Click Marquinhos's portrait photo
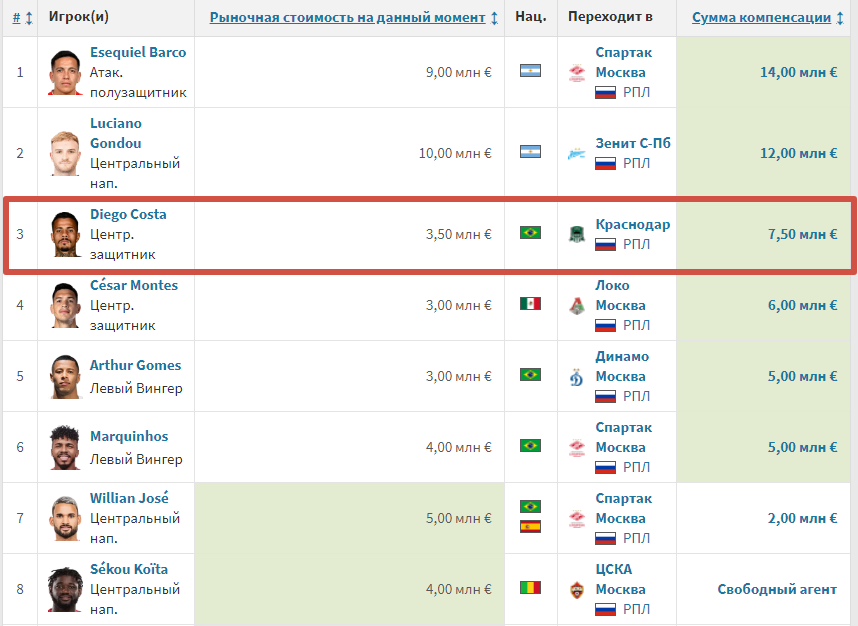This screenshot has height=626, width=858. (x=65, y=448)
